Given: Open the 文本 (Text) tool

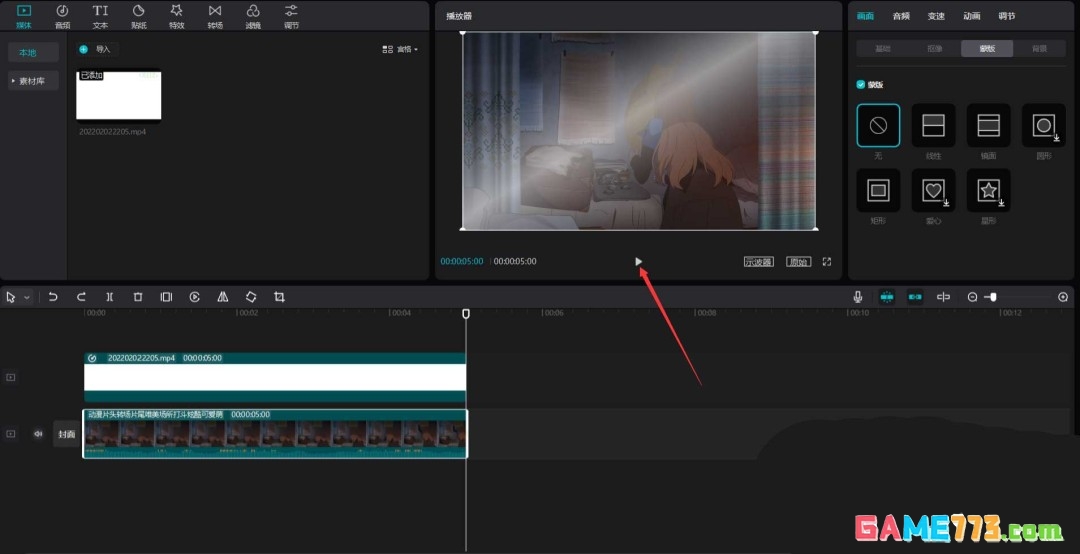Looking at the screenshot, I should pos(101,17).
